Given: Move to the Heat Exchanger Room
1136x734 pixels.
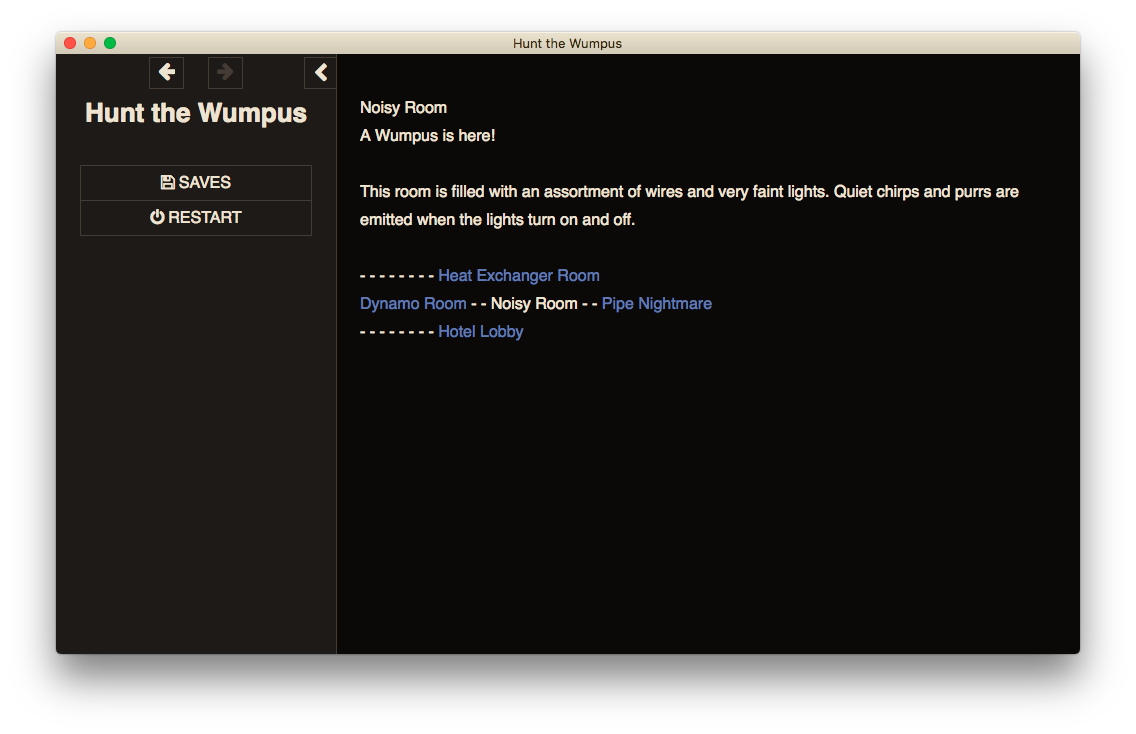Looking at the screenshot, I should coord(518,276).
